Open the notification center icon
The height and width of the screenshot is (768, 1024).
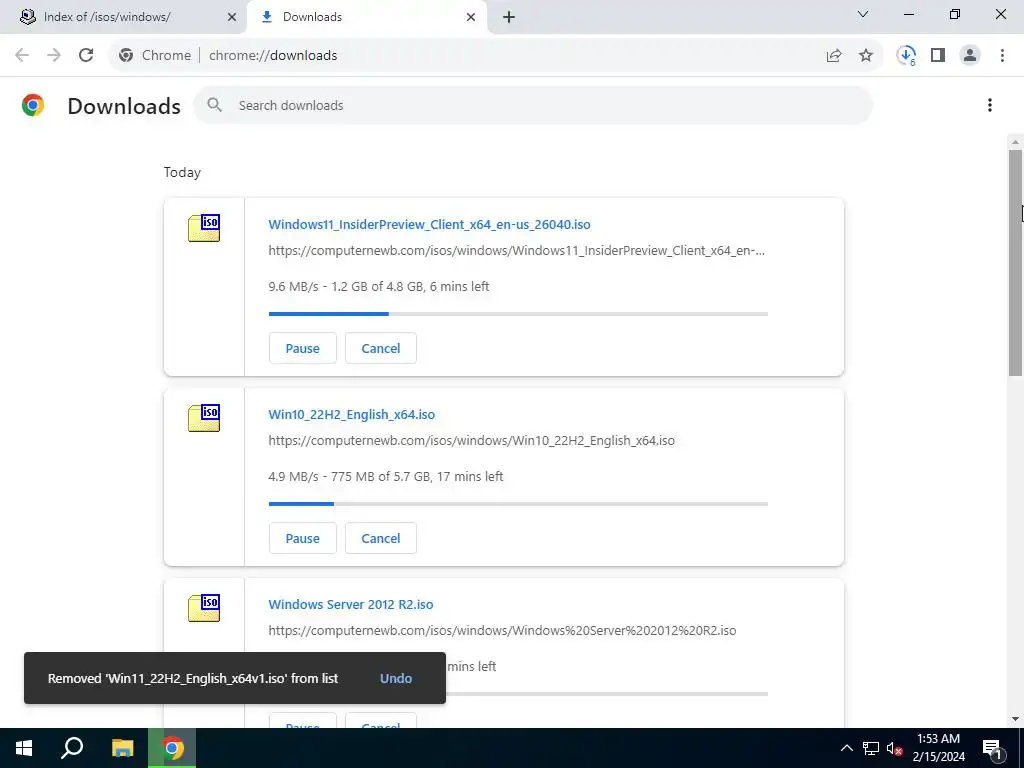[992, 748]
